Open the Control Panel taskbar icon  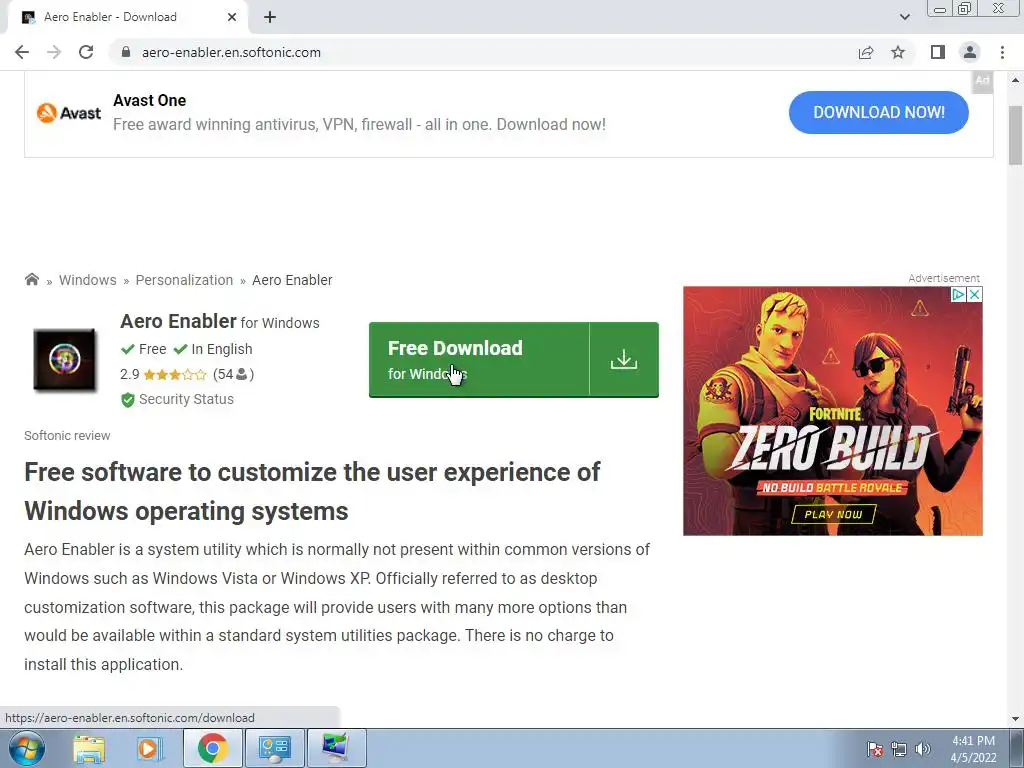click(274, 748)
